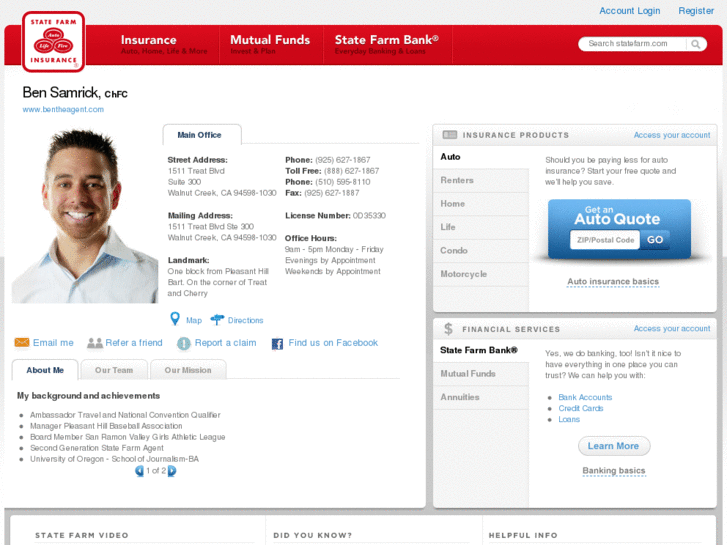727x545 pixels.
Task: Click the Report a claim link
Action: [x=225, y=343]
